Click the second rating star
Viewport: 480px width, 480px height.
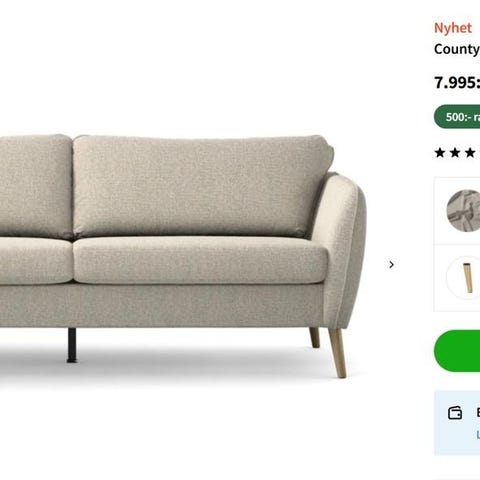coord(455,153)
